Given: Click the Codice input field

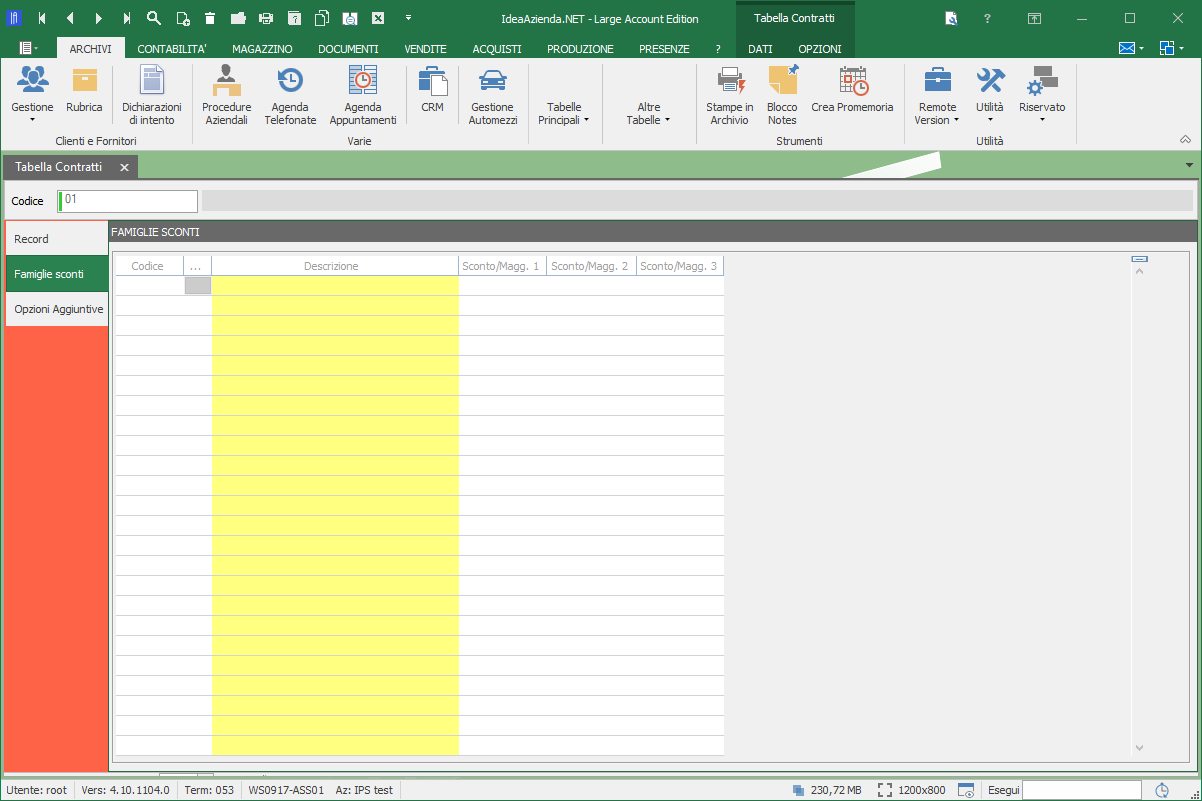Looking at the screenshot, I should click(128, 201).
